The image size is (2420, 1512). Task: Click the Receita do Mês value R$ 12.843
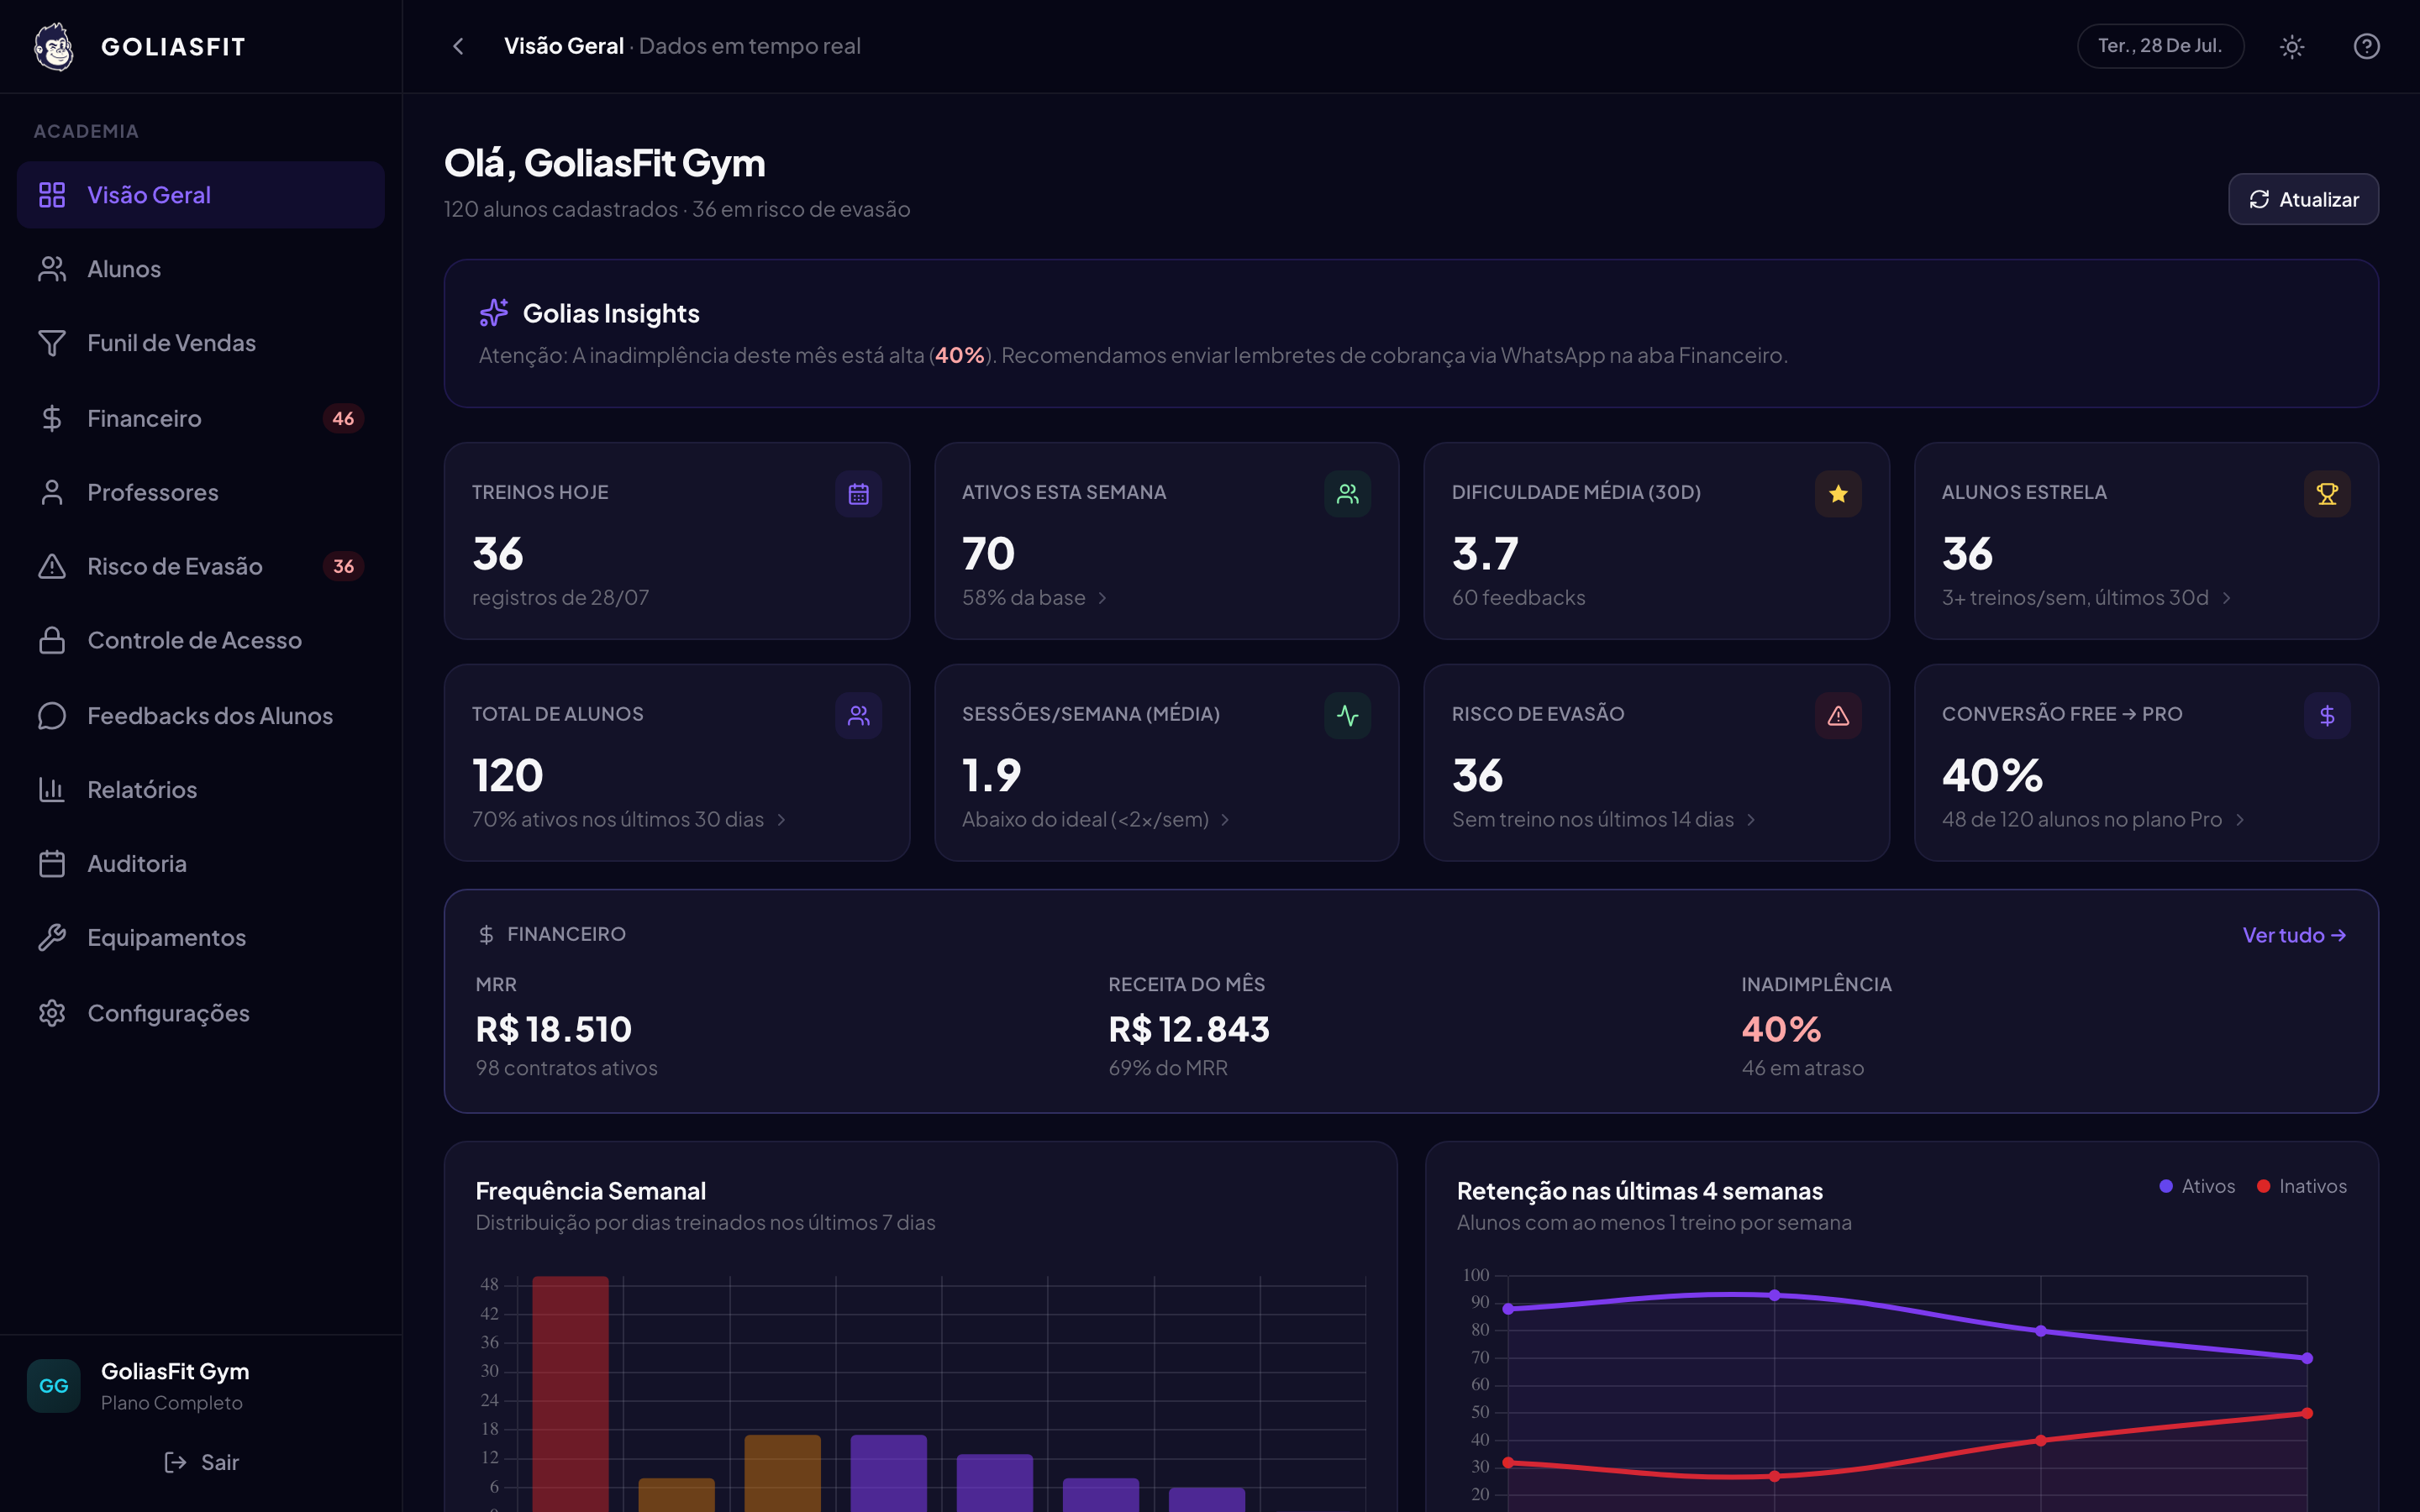point(1189,1029)
